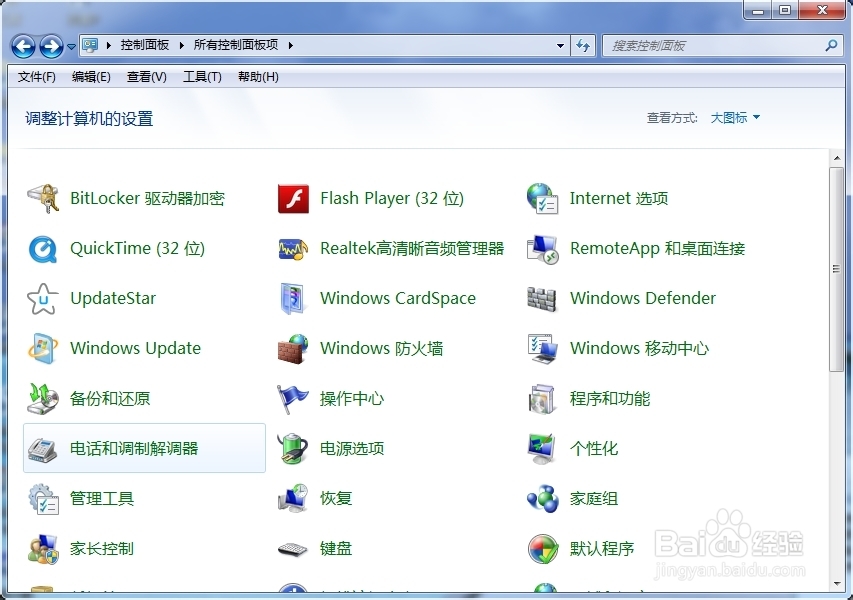Click the 操作中心 flag icon
Screen dimensions: 853x600
click(x=293, y=399)
